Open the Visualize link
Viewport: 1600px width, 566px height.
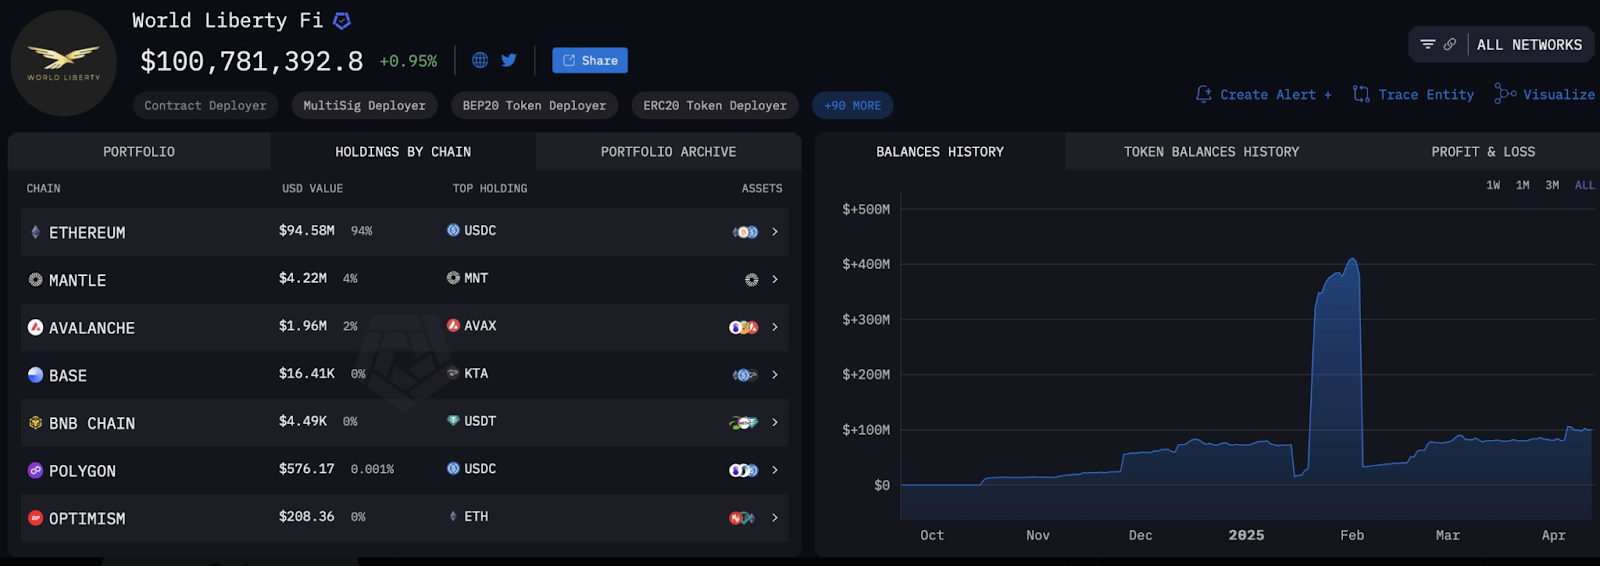point(1545,94)
